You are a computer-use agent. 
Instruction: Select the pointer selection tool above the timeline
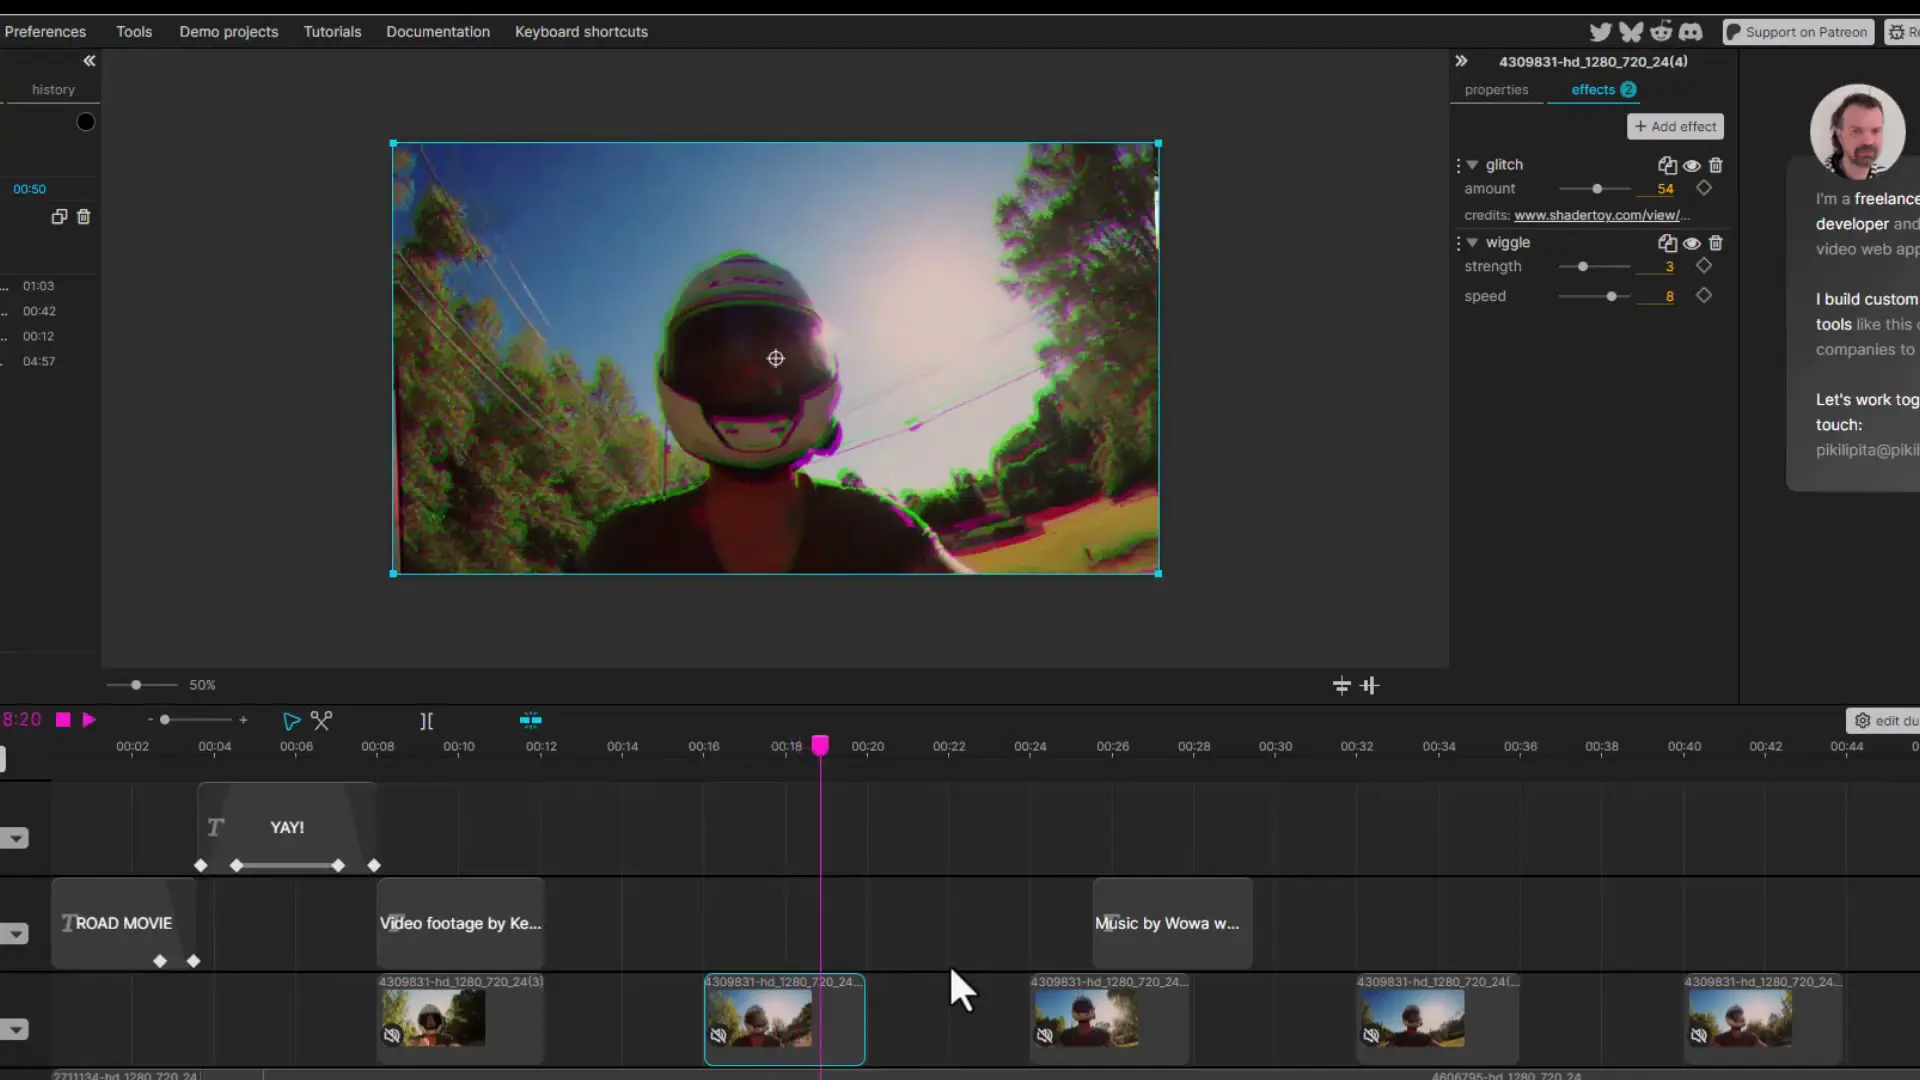coord(291,719)
